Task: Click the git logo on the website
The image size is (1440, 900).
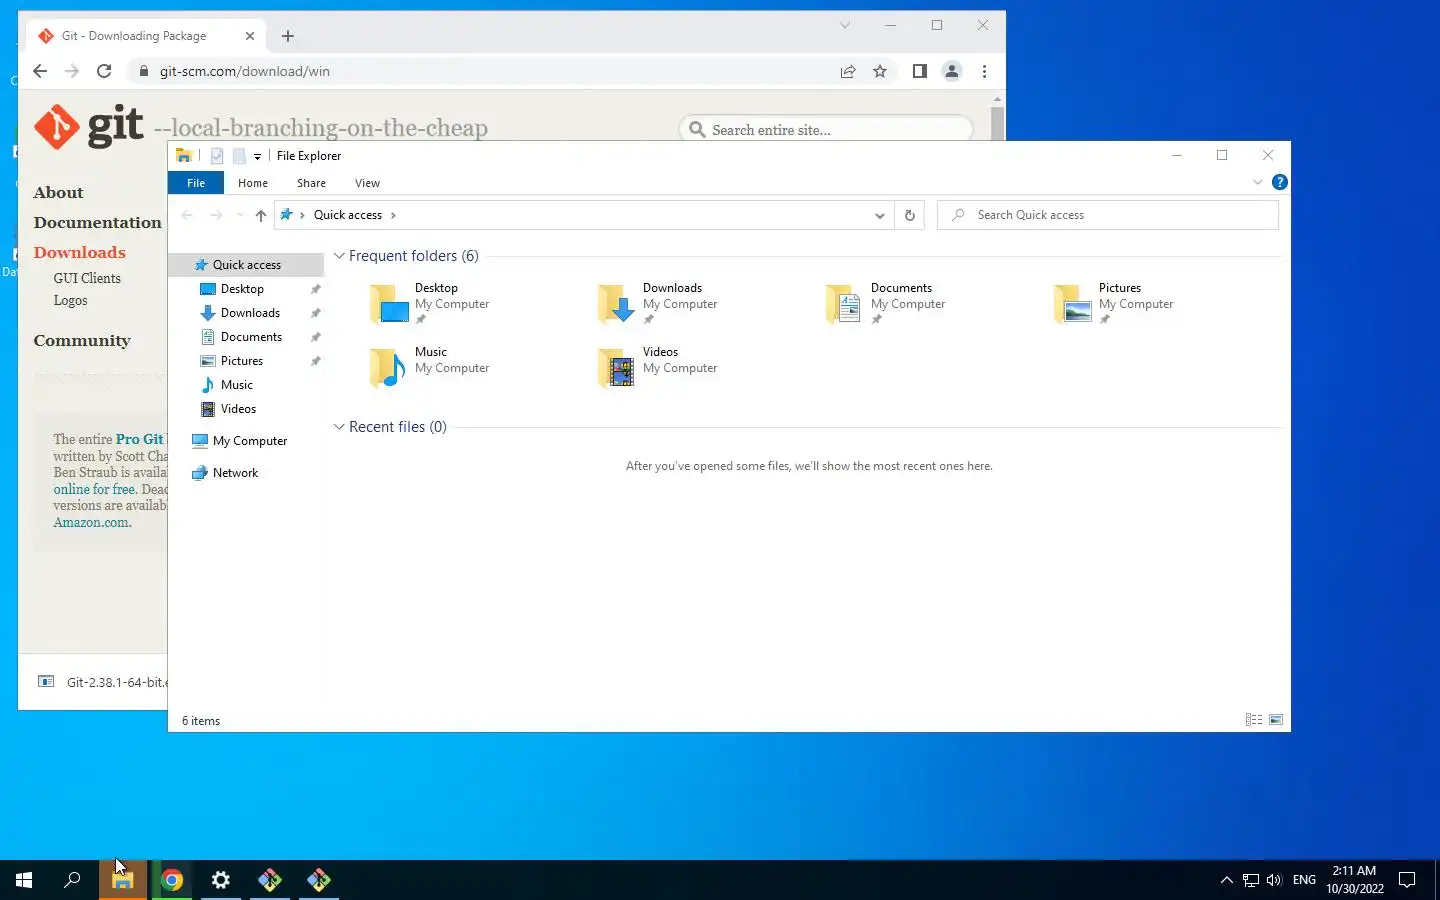Action: [x=89, y=126]
